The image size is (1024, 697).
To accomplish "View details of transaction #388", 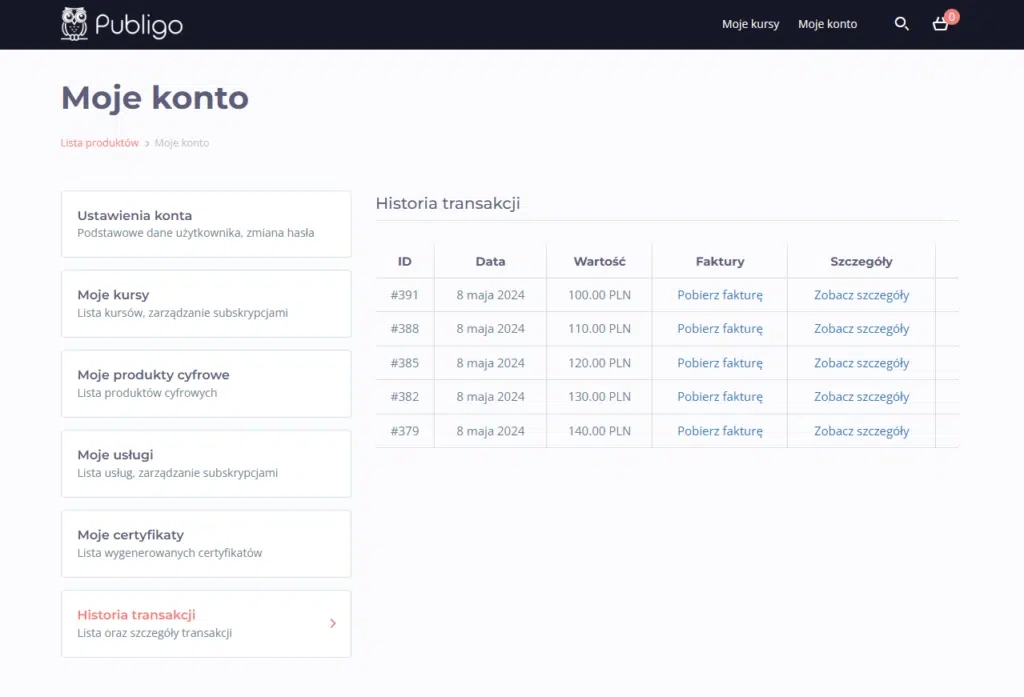I will click(861, 329).
